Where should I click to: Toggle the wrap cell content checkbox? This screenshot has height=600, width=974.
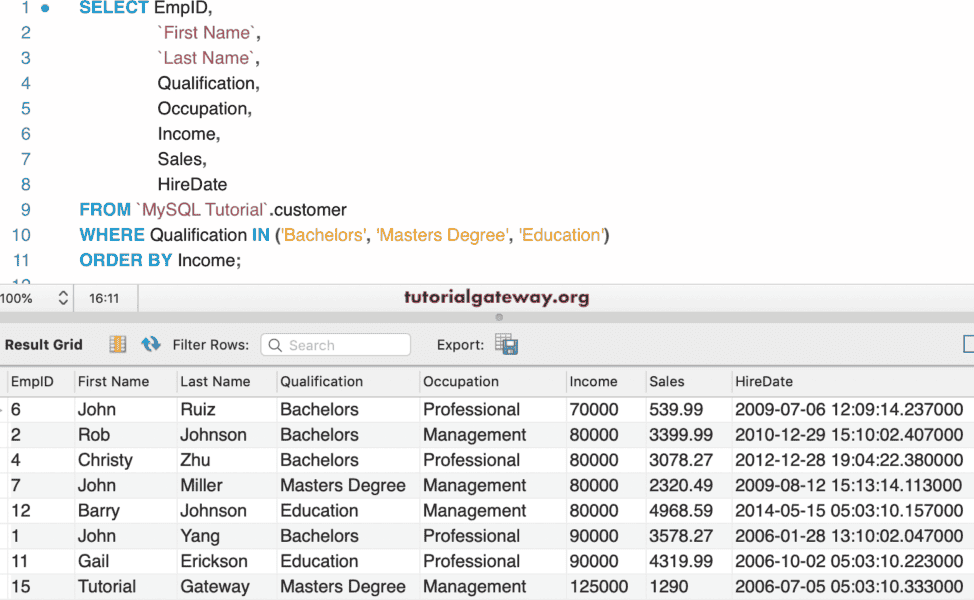968,344
